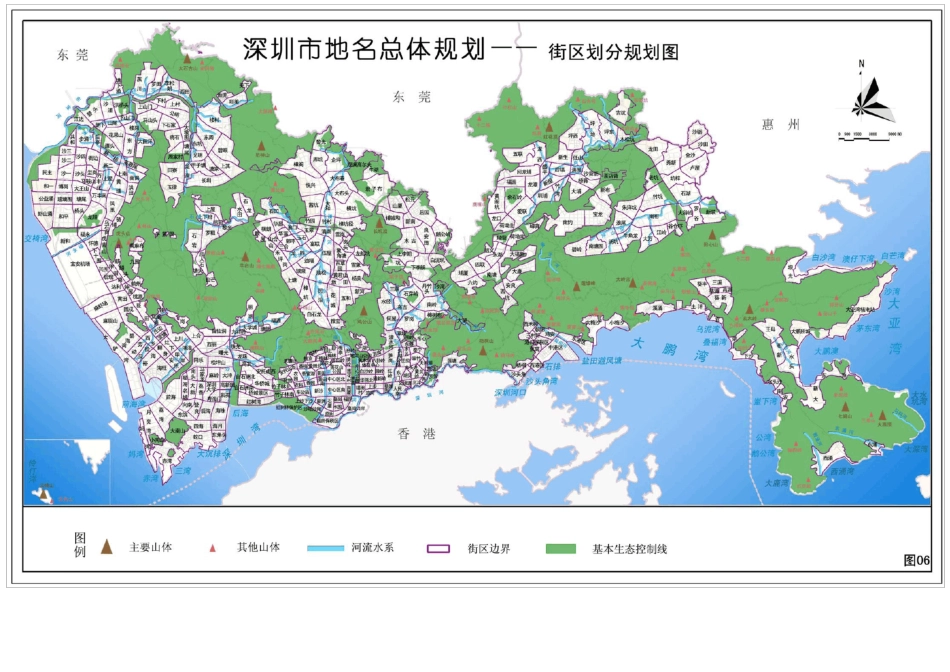950x672 pixels.
Task: Click the 妈湾 label
Action: point(135,453)
